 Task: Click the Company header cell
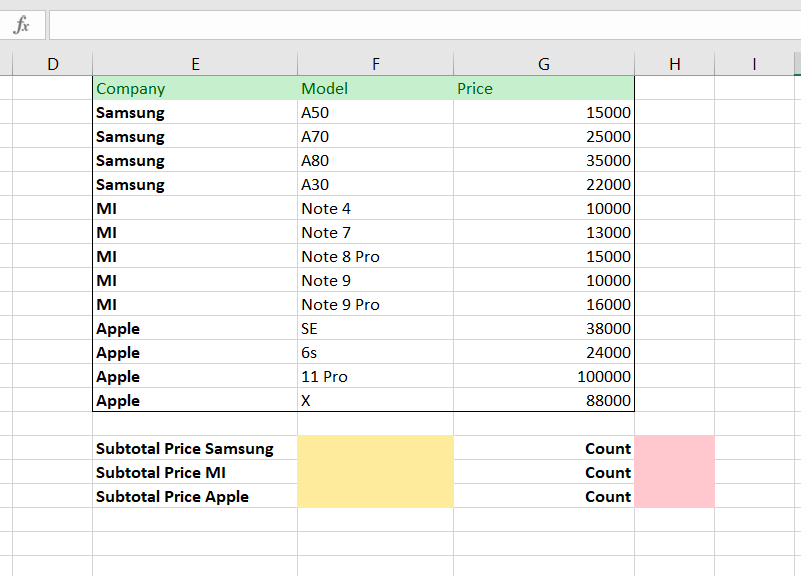coord(195,88)
